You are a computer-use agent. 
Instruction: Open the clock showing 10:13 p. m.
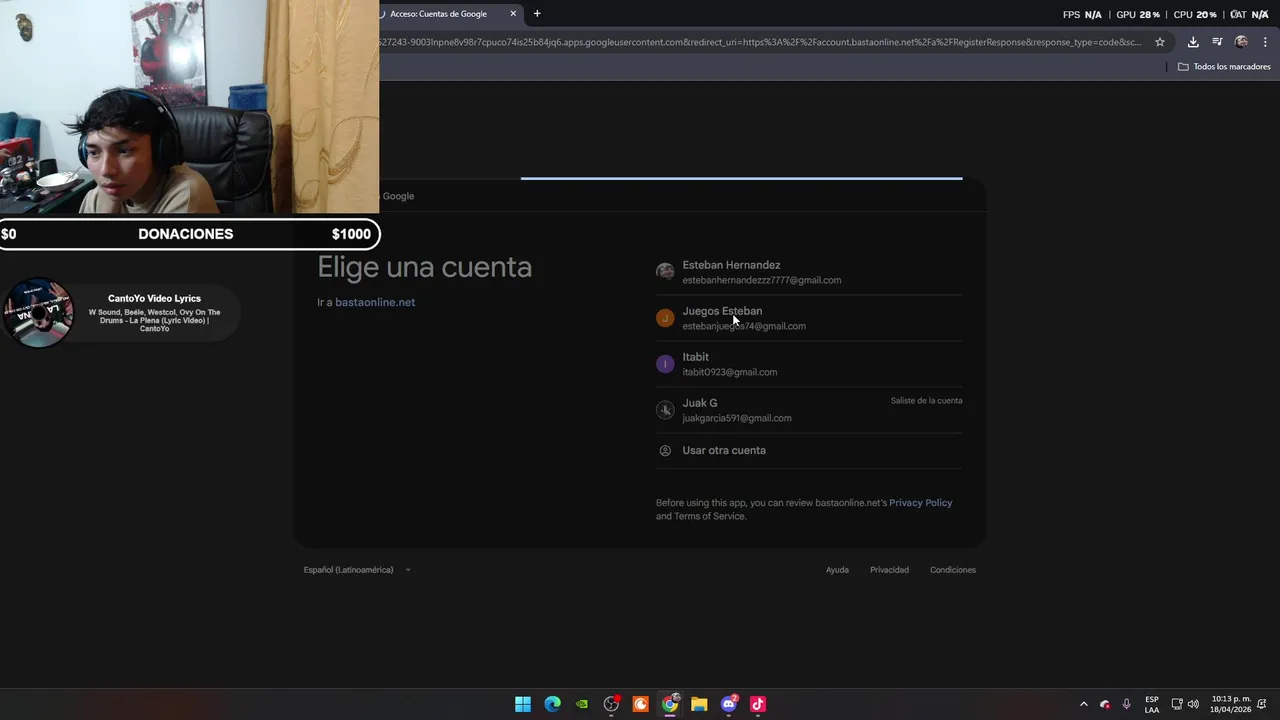[x=1231, y=704]
